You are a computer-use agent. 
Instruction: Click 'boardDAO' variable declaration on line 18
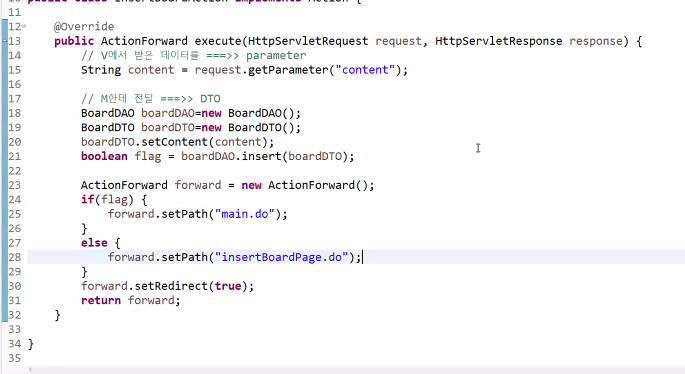pos(168,113)
